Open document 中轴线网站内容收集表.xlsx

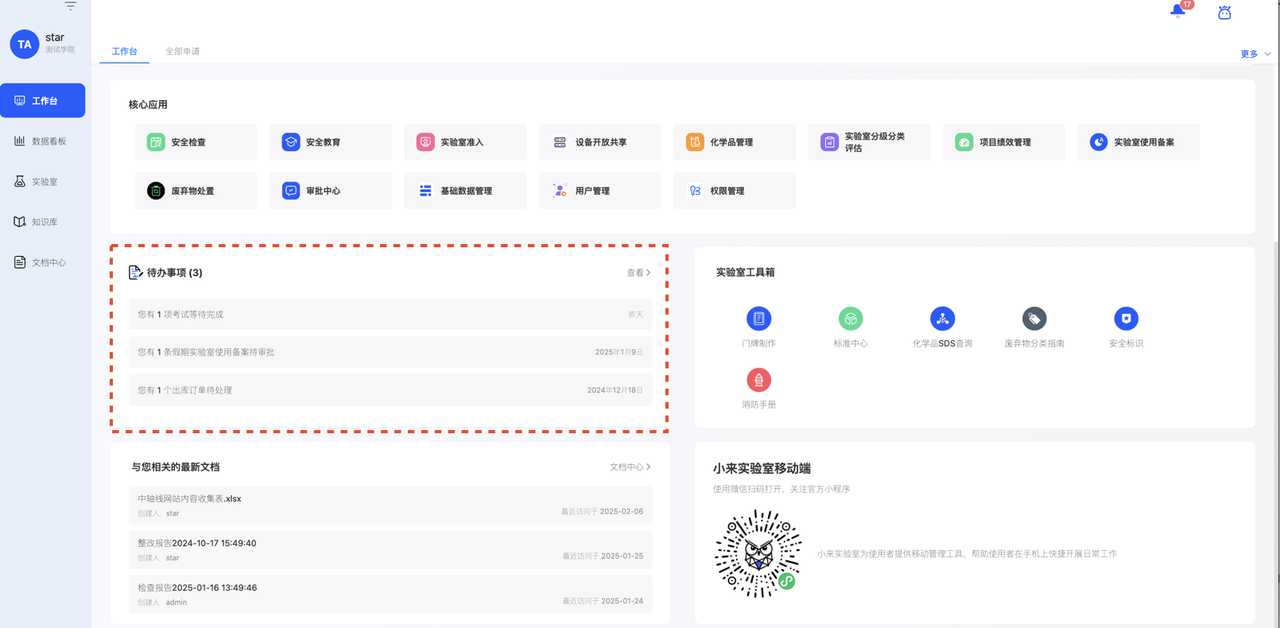390,504
